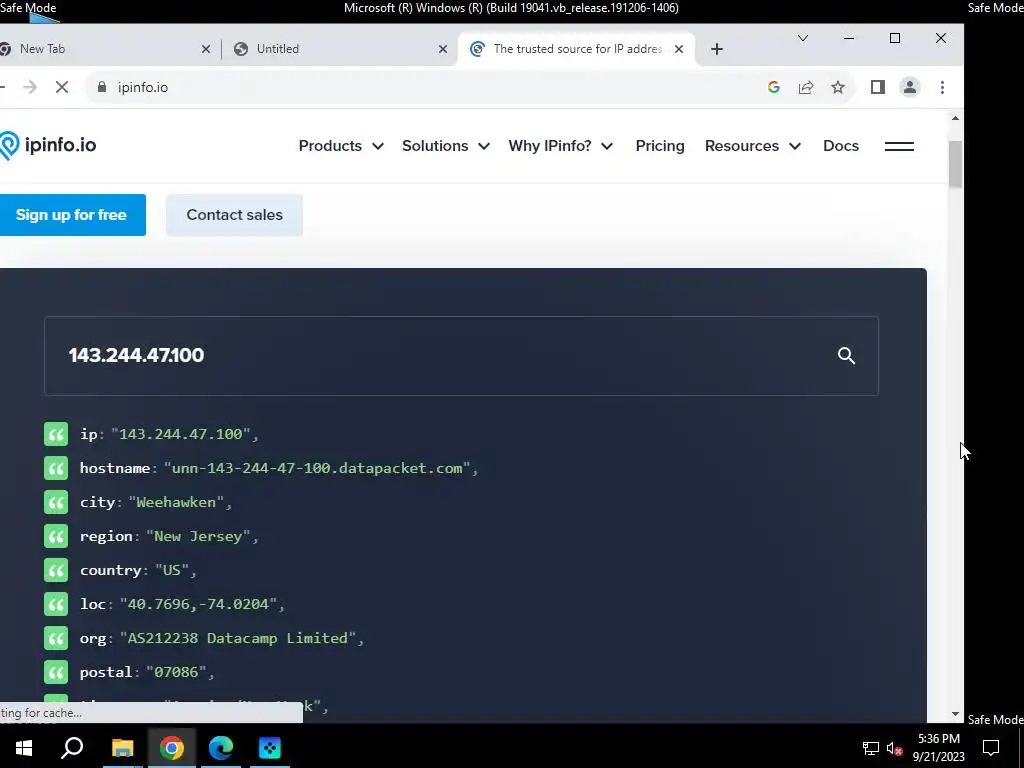Open Windows taskbar search
The height and width of the screenshot is (768, 1024).
(x=72, y=747)
